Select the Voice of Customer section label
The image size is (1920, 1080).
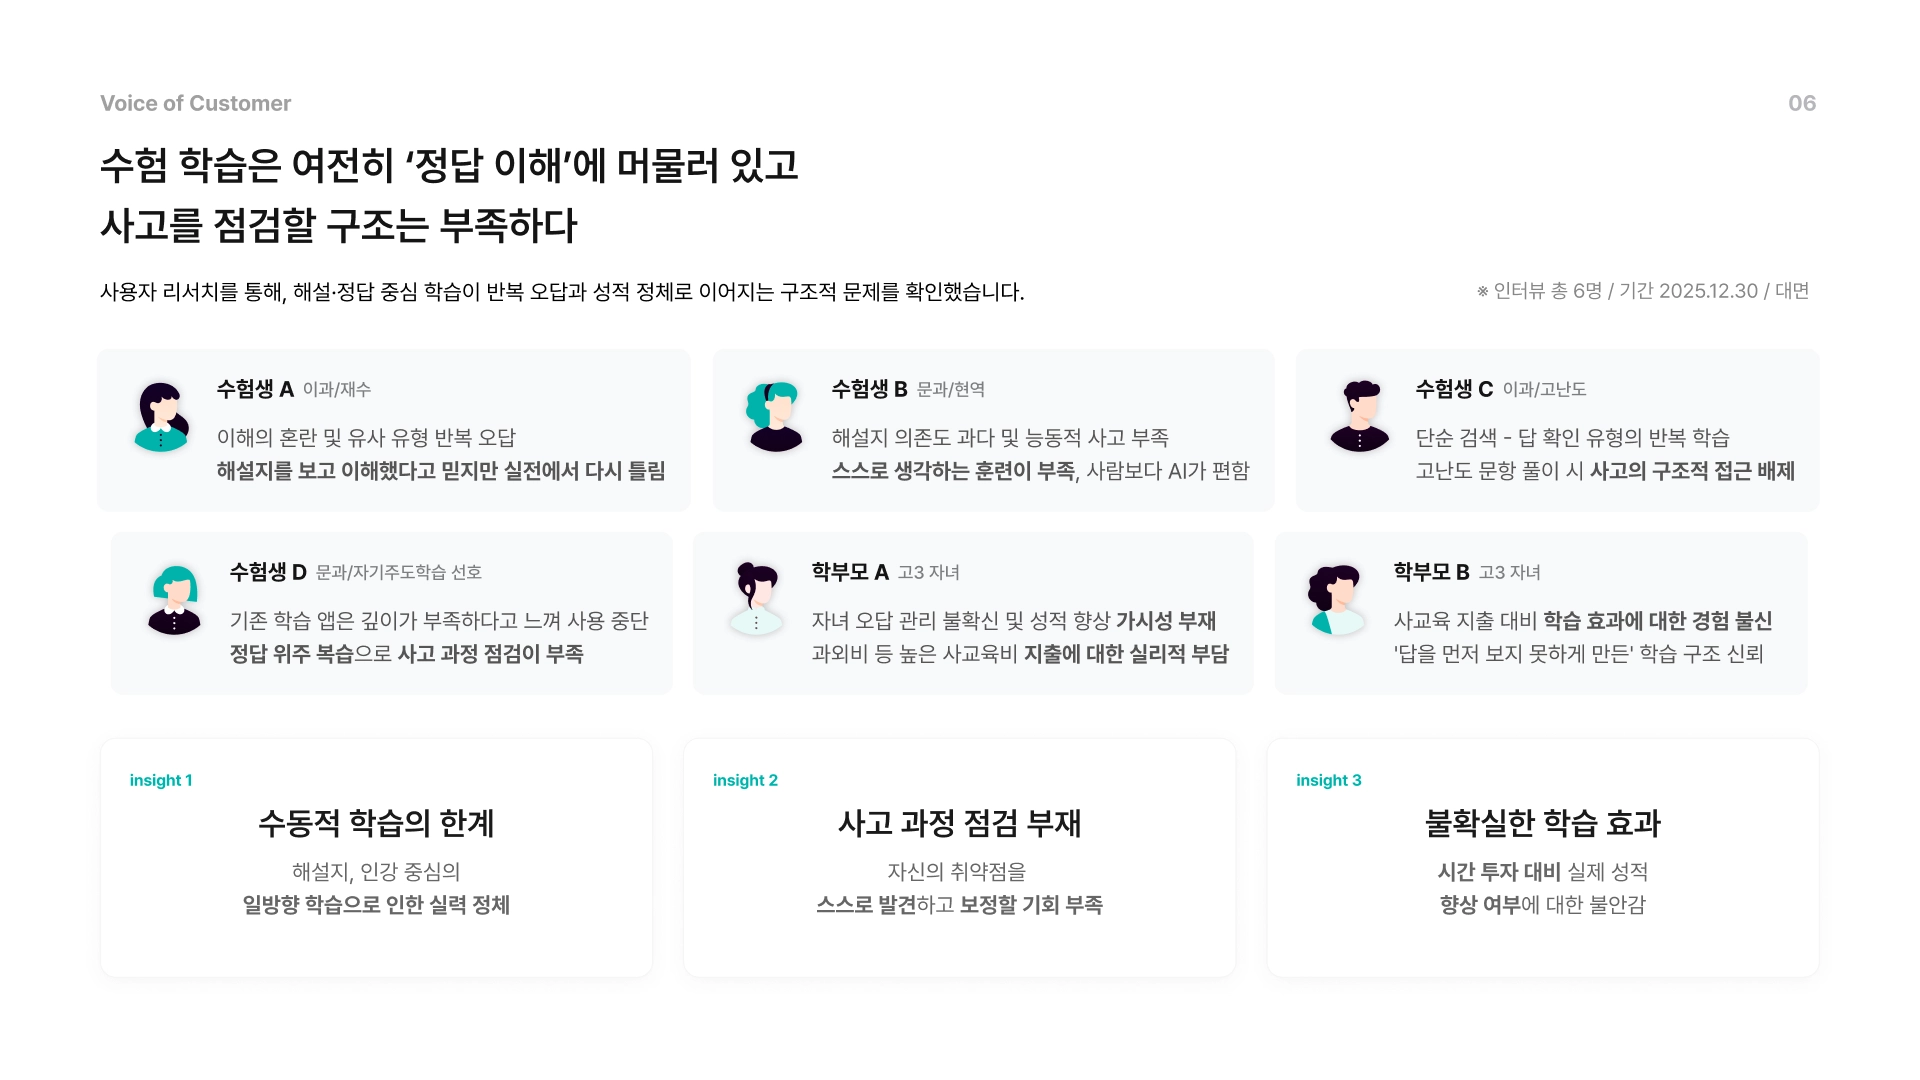click(195, 103)
